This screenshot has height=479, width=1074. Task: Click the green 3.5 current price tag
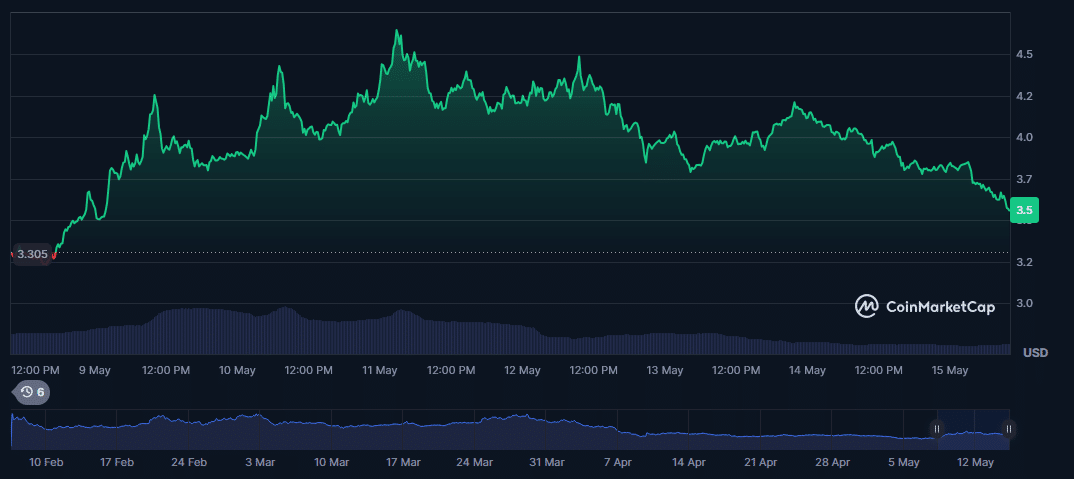(x=1024, y=210)
